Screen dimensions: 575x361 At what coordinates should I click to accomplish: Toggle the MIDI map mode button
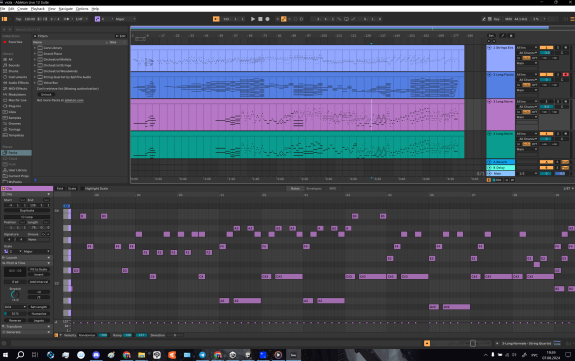508,19
